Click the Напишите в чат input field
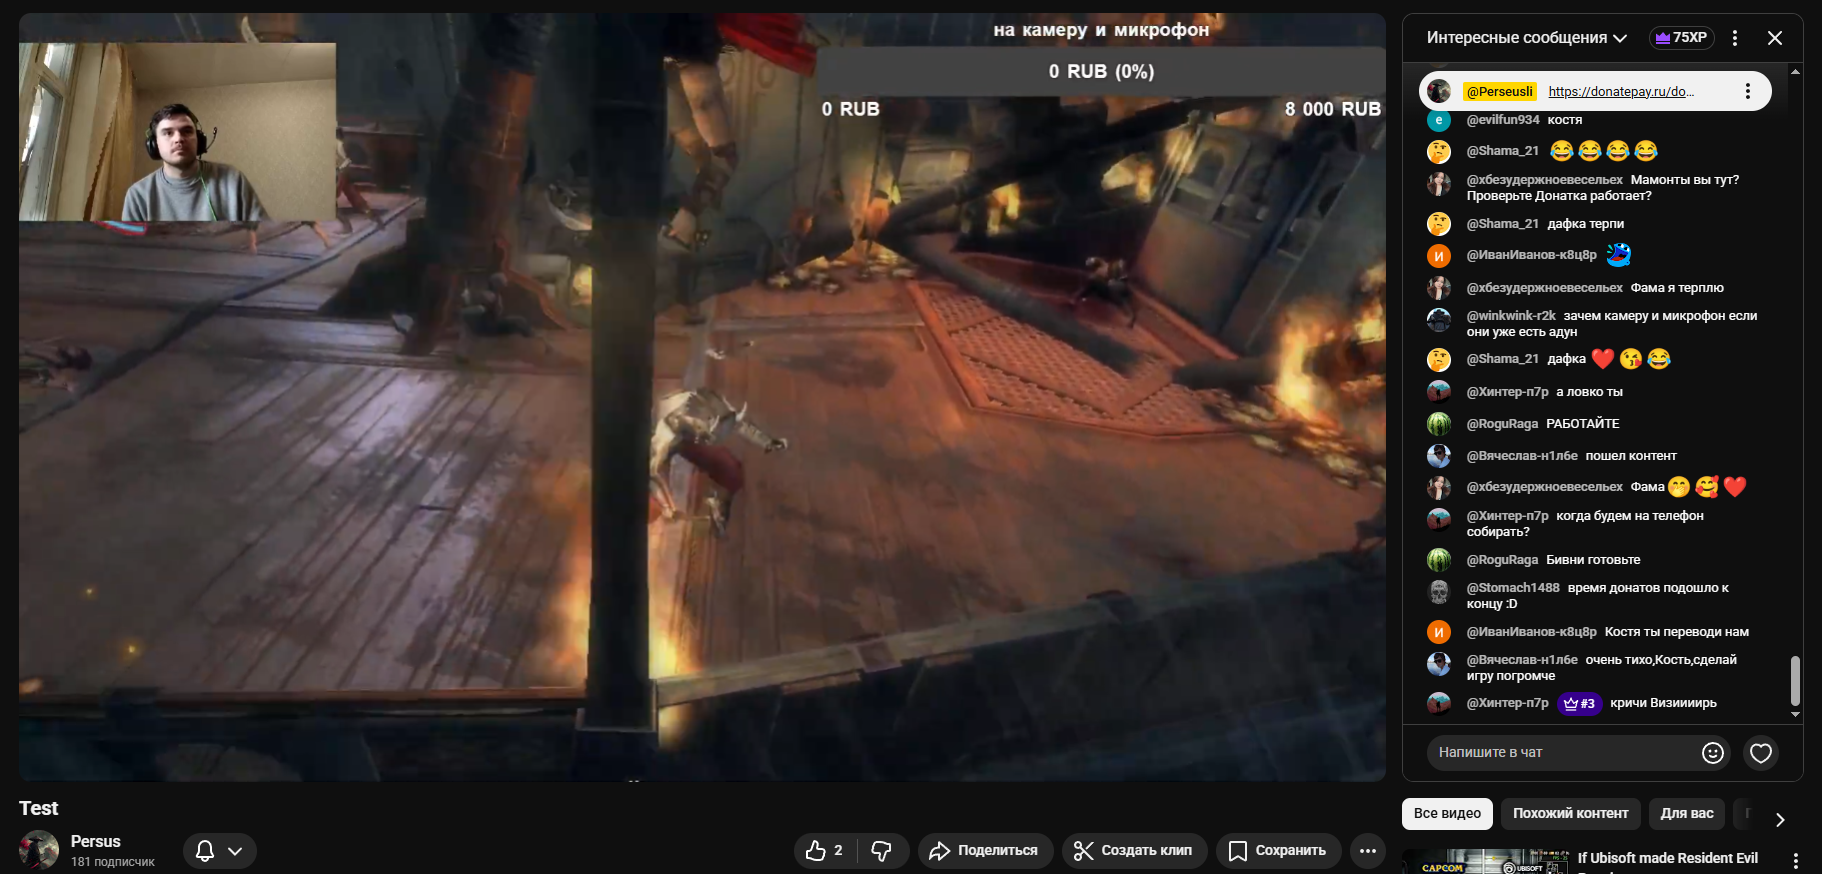Image resolution: width=1822 pixels, height=874 pixels. coord(1566,753)
